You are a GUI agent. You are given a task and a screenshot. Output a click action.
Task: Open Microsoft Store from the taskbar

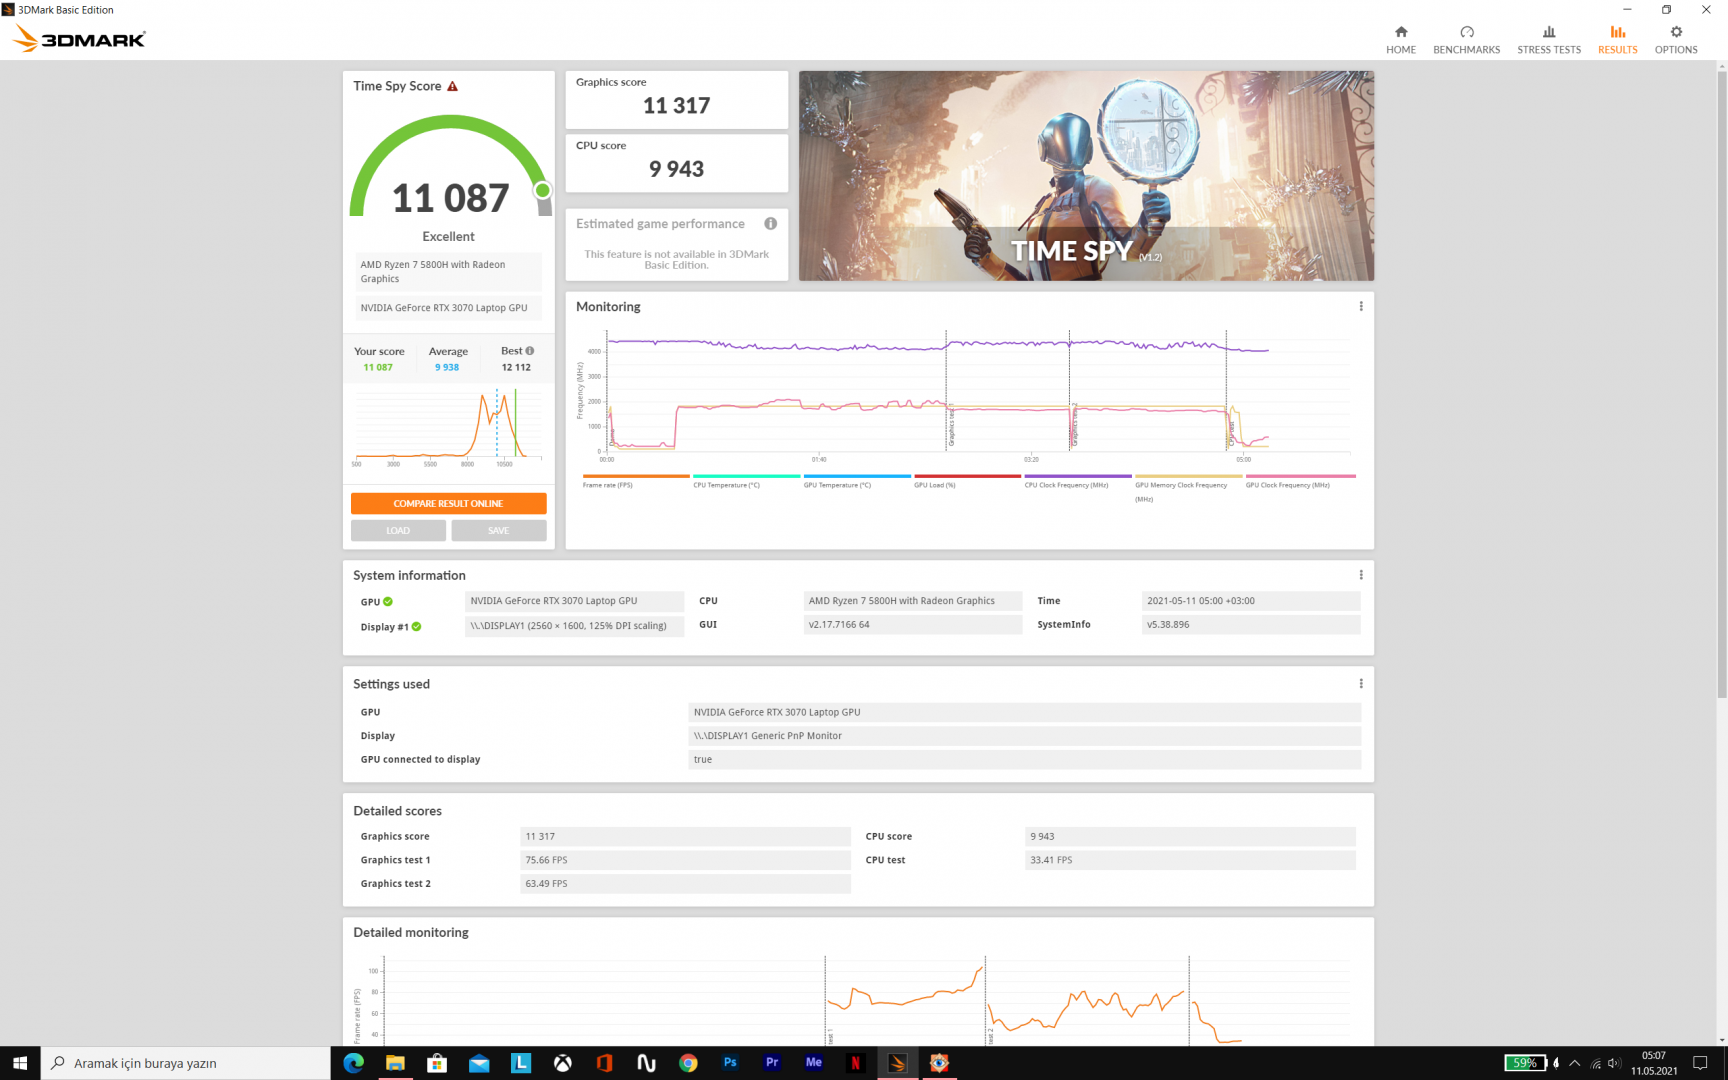tap(437, 1063)
